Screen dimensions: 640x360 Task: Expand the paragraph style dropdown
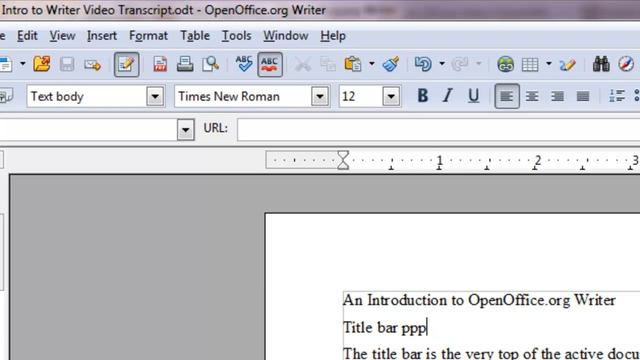tap(155, 97)
